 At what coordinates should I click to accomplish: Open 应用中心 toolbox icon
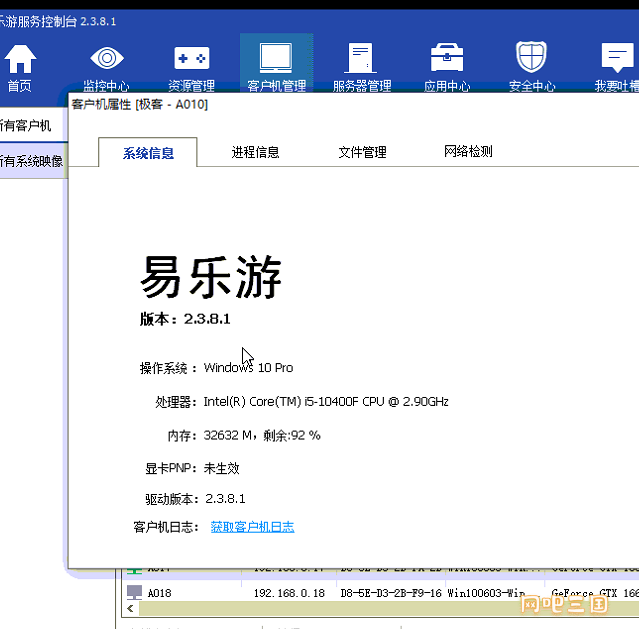coord(446,58)
